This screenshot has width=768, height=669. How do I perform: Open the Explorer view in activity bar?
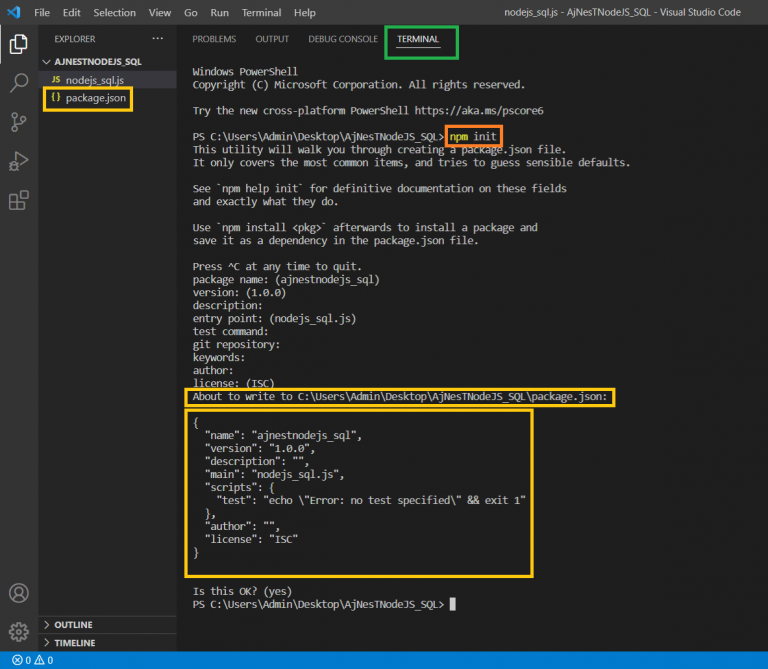(x=18, y=44)
